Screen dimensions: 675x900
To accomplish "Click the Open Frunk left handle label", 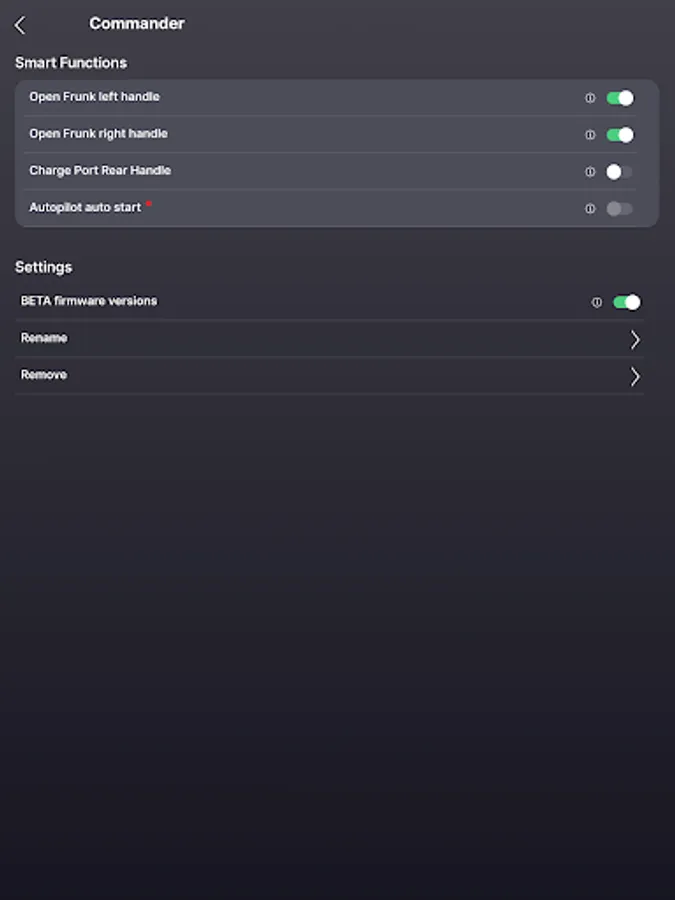I will click(94, 97).
